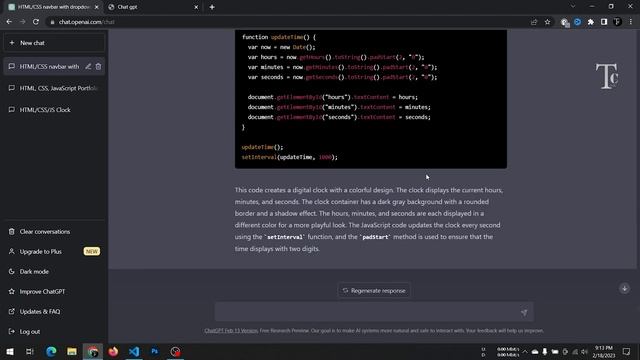Screen dimensions: 640x360
Task: Open the tab search dropdown arrow
Action: click(573, 7)
